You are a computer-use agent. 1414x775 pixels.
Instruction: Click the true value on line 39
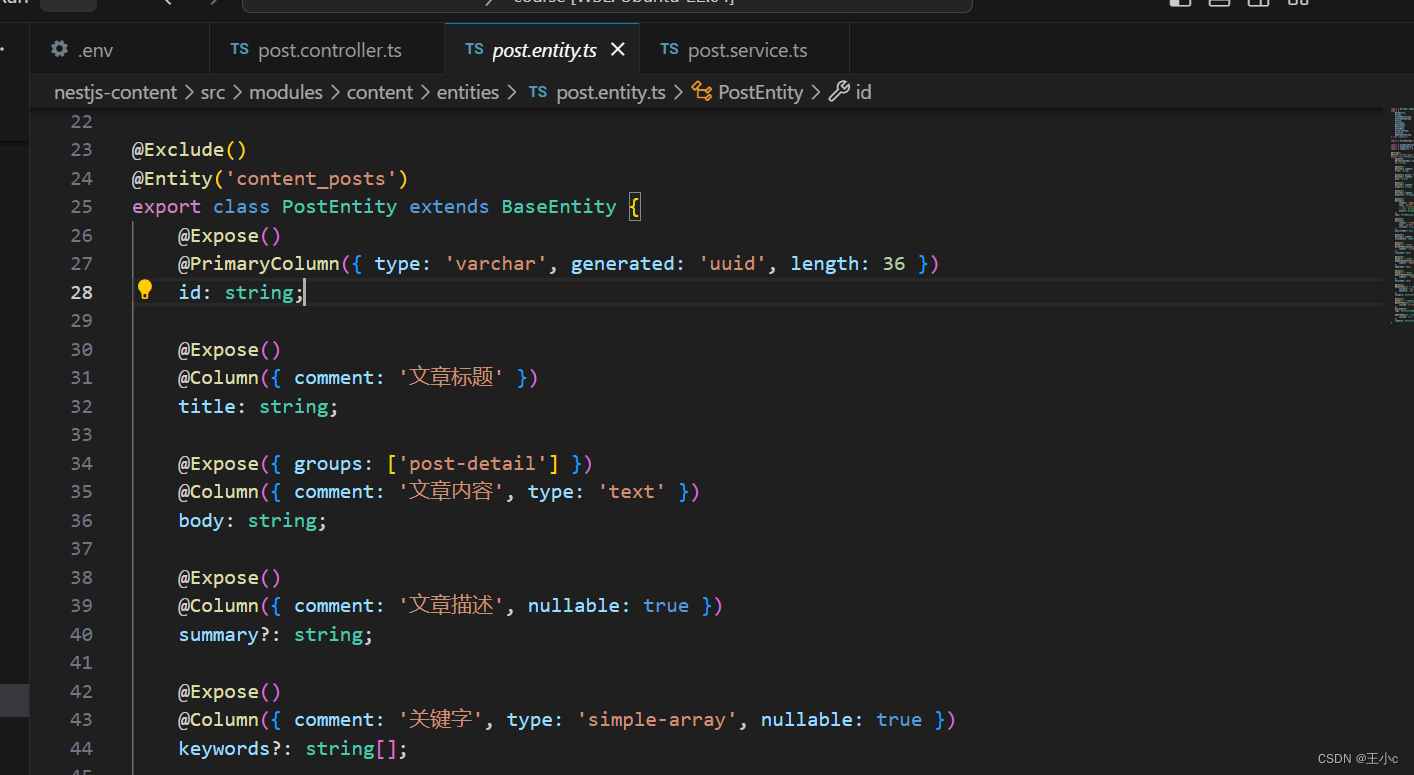tap(666, 606)
